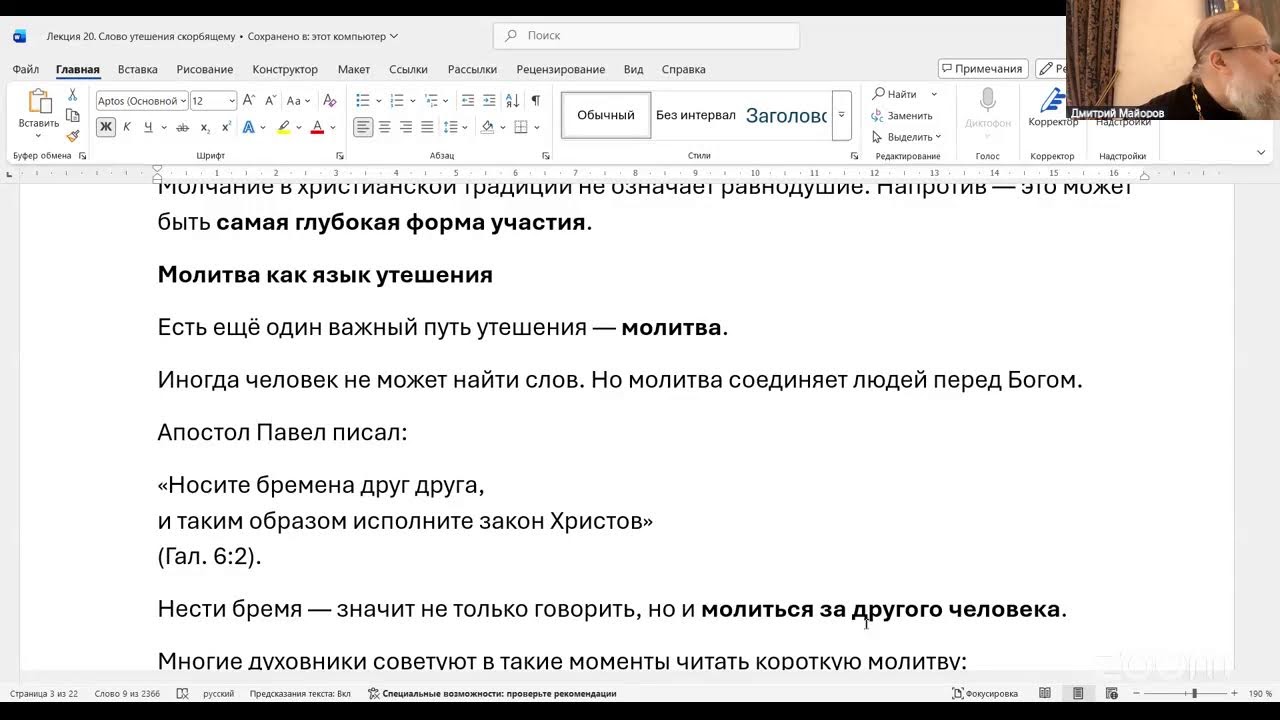This screenshot has height=720, width=1280.
Task: Expand the bullets list dropdown
Action: [378, 100]
